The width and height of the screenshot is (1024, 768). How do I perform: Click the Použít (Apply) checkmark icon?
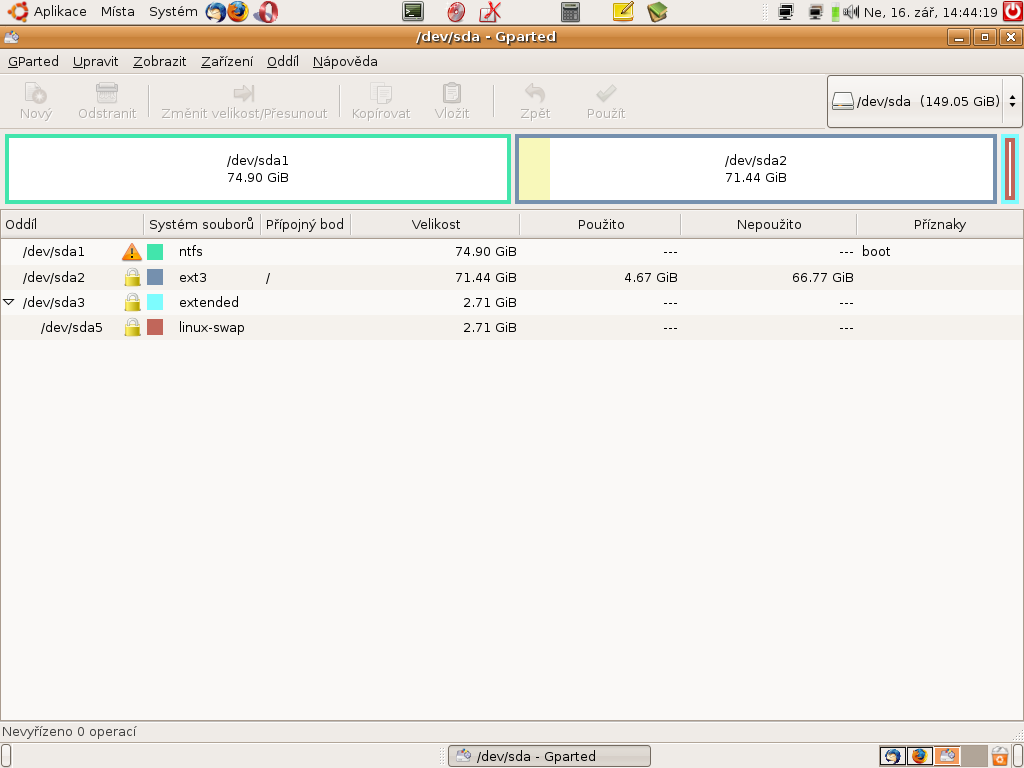[x=606, y=94]
